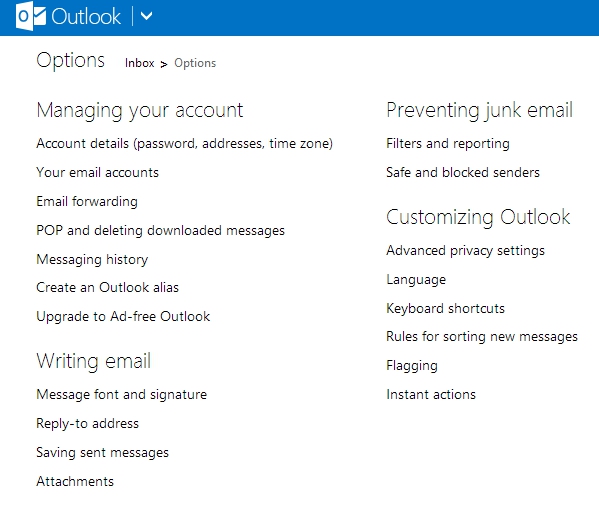This screenshot has width=599, height=505.
Task: Click the Preventing junk email heading
Action: point(479,111)
